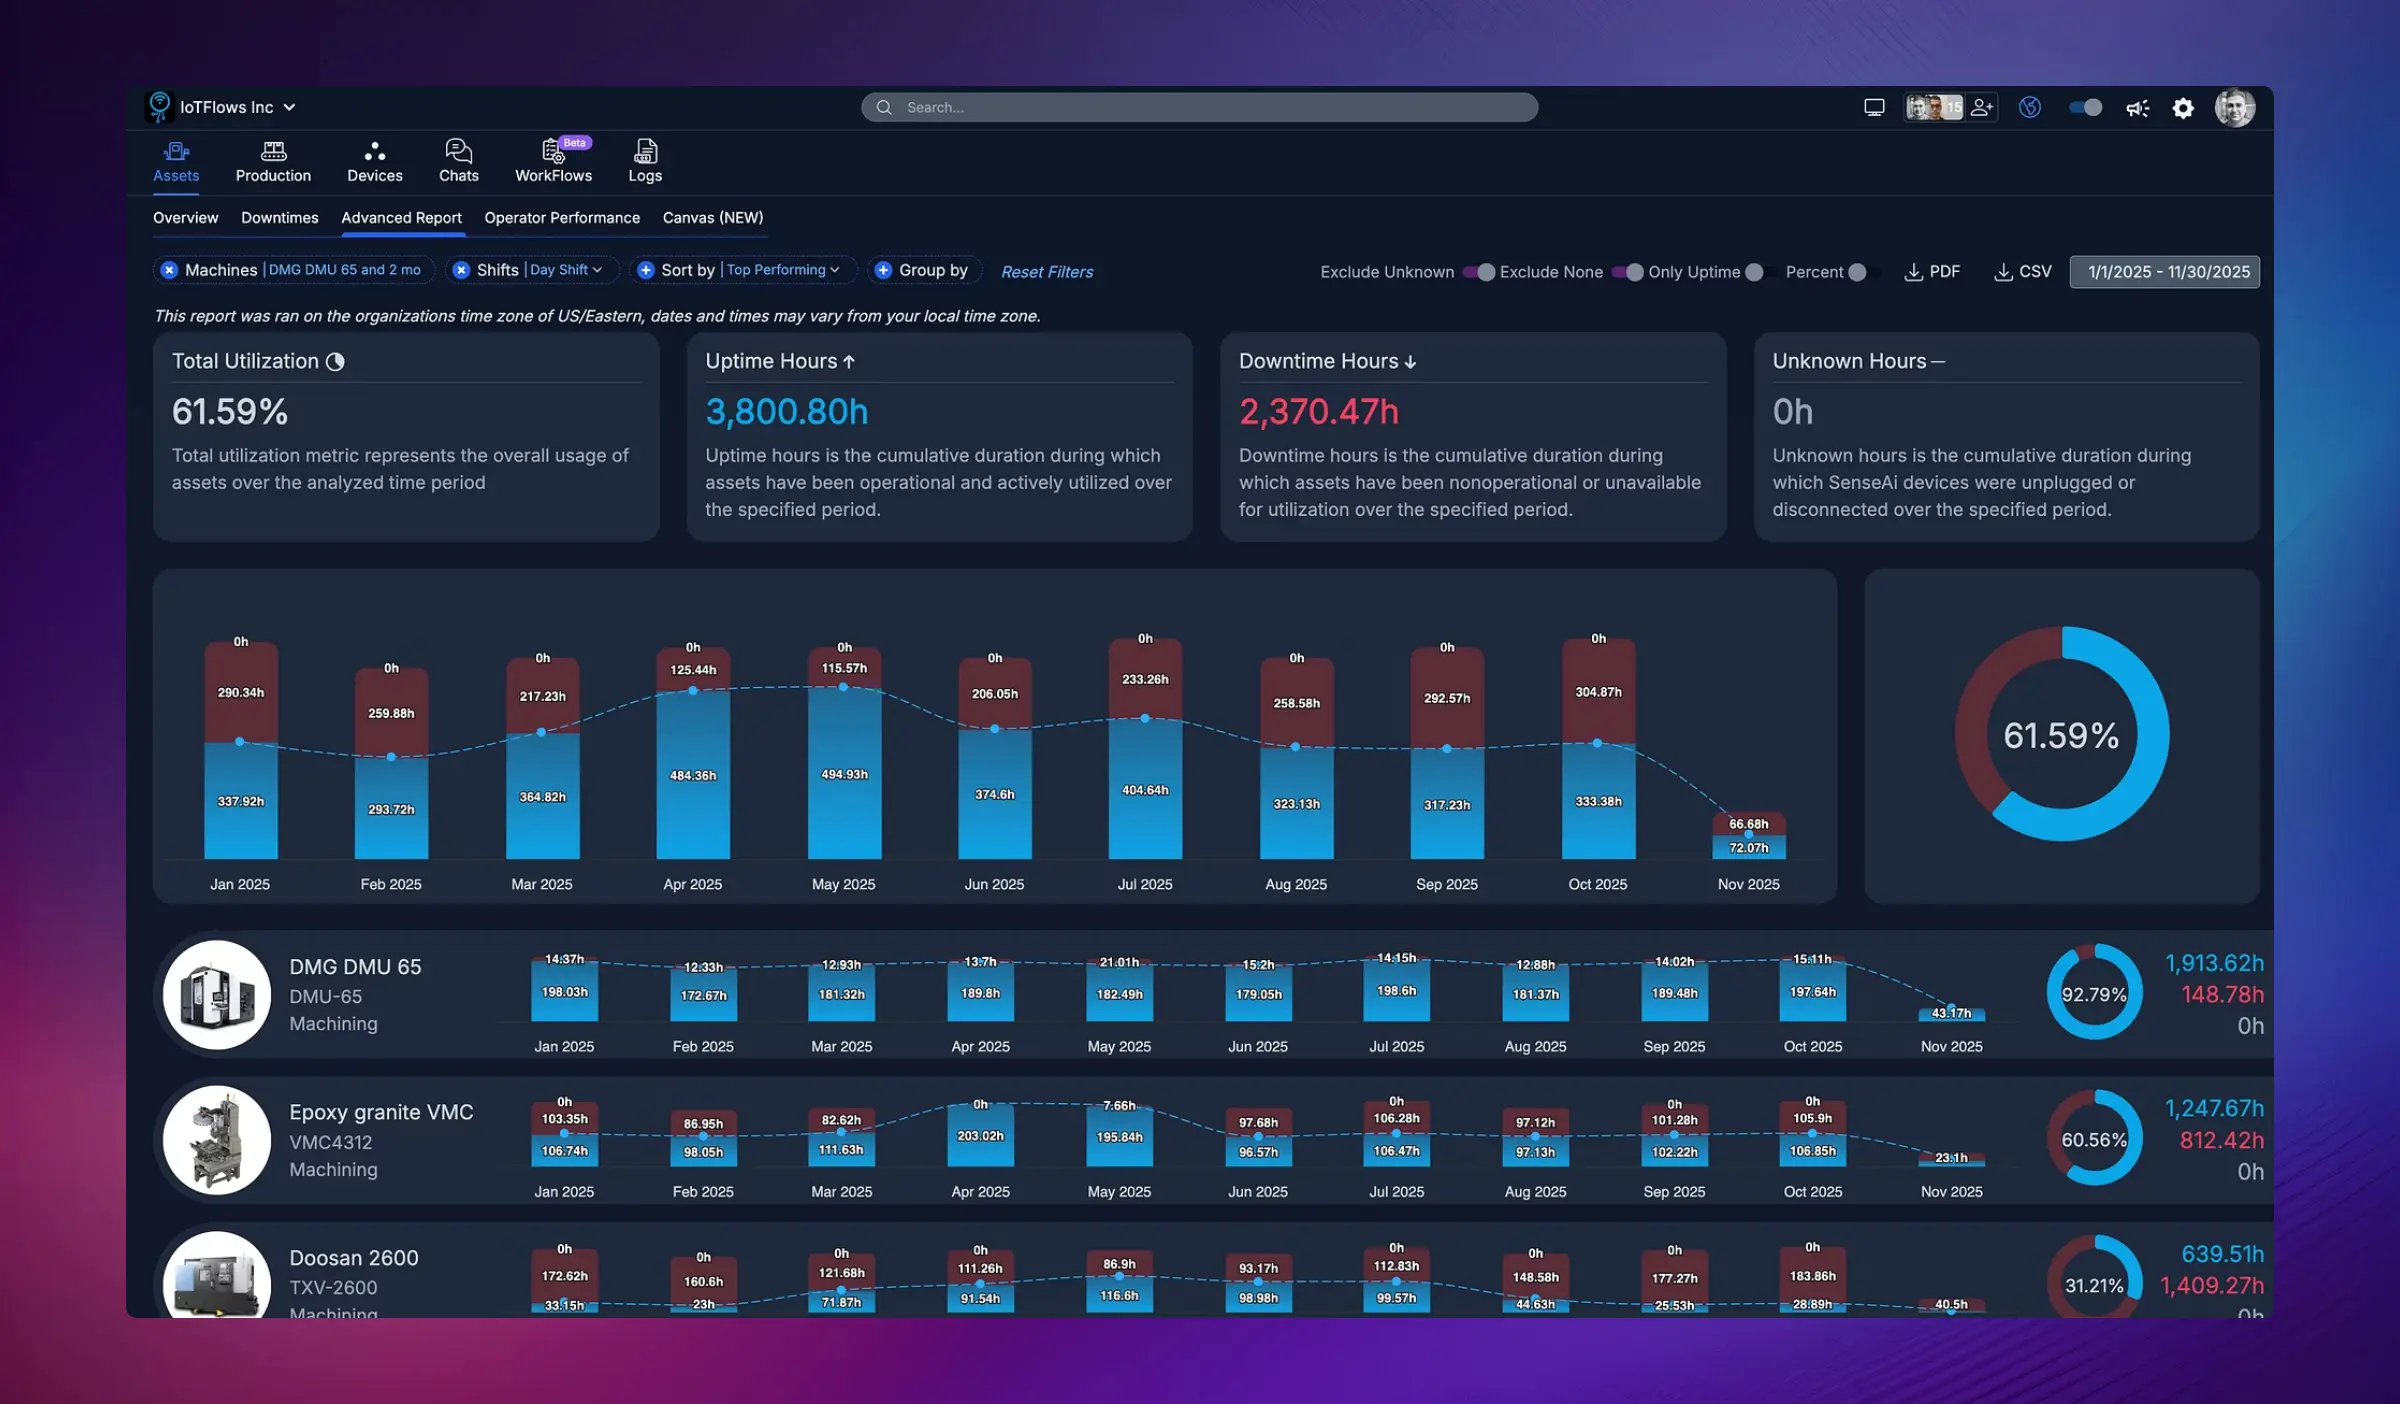This screenshot has width=2400, height=1404.
Task: Open the Logs section
Action: [644, 160]
